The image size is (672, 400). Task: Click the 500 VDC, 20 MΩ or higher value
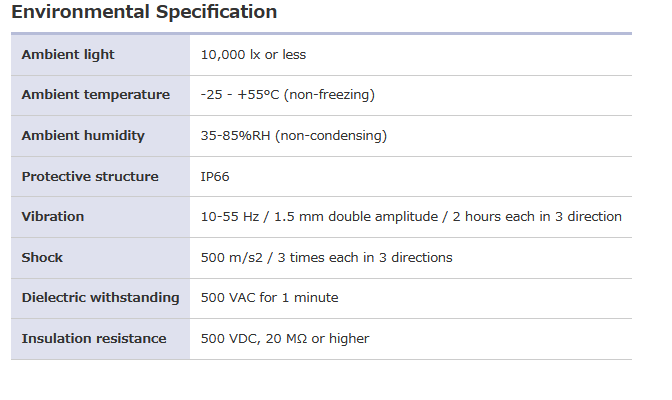pyautogui.click(x=285, y=339)
